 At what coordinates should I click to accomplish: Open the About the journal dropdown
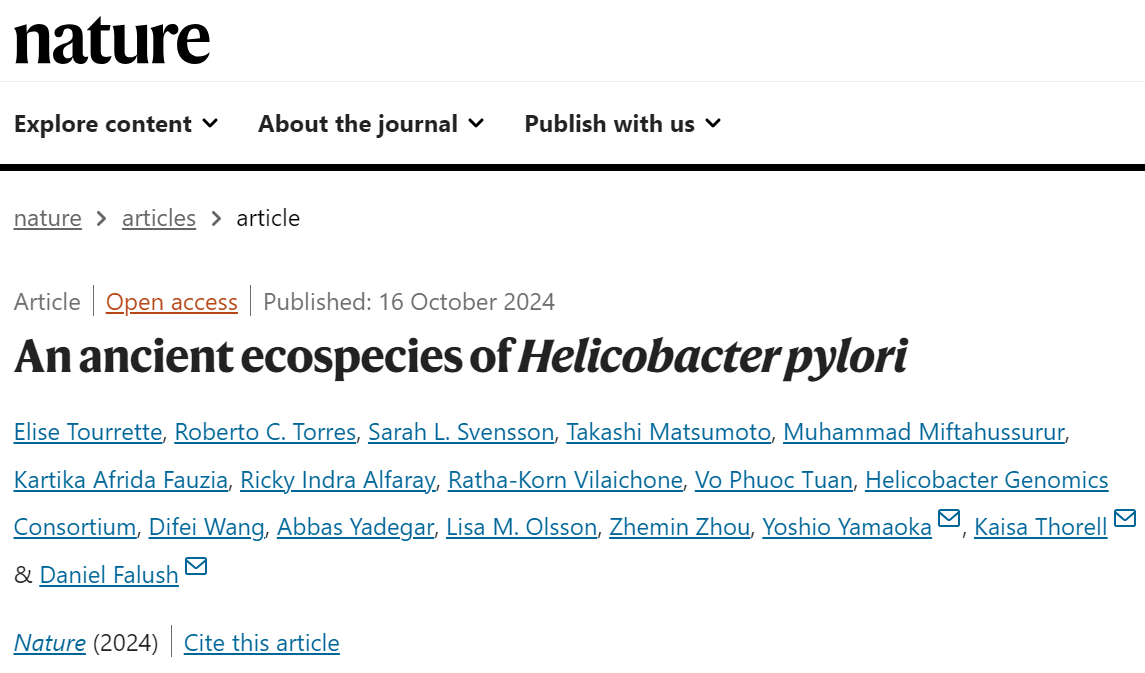click(371, 124)
